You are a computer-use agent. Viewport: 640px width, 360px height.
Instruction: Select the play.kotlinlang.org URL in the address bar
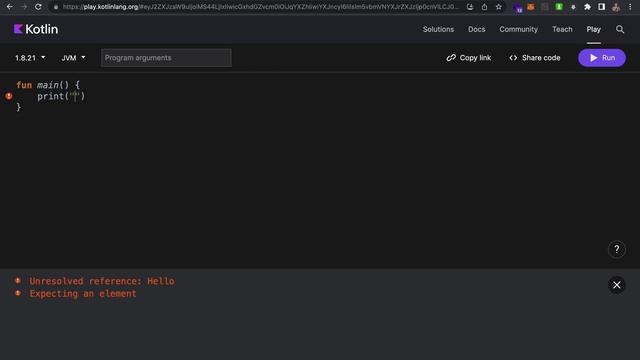(x=260, y=7)
